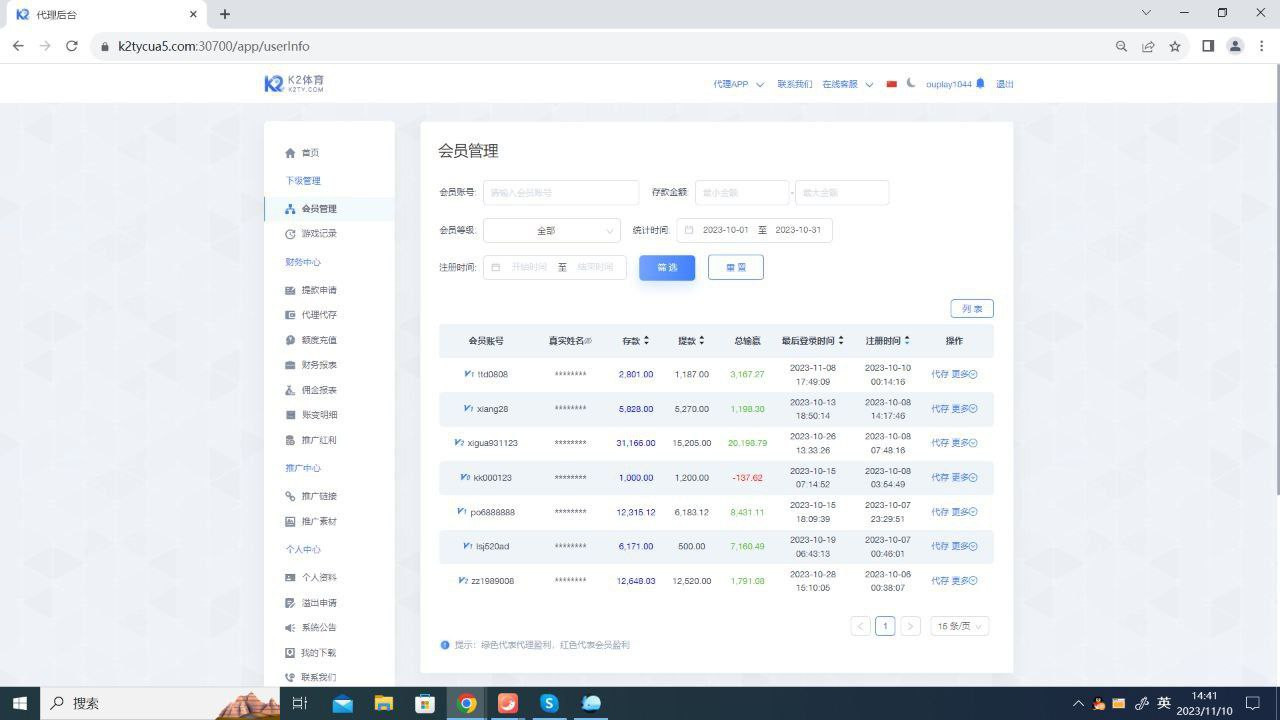Sort by 注册时间 column arrows

click(x=907, y=341)
